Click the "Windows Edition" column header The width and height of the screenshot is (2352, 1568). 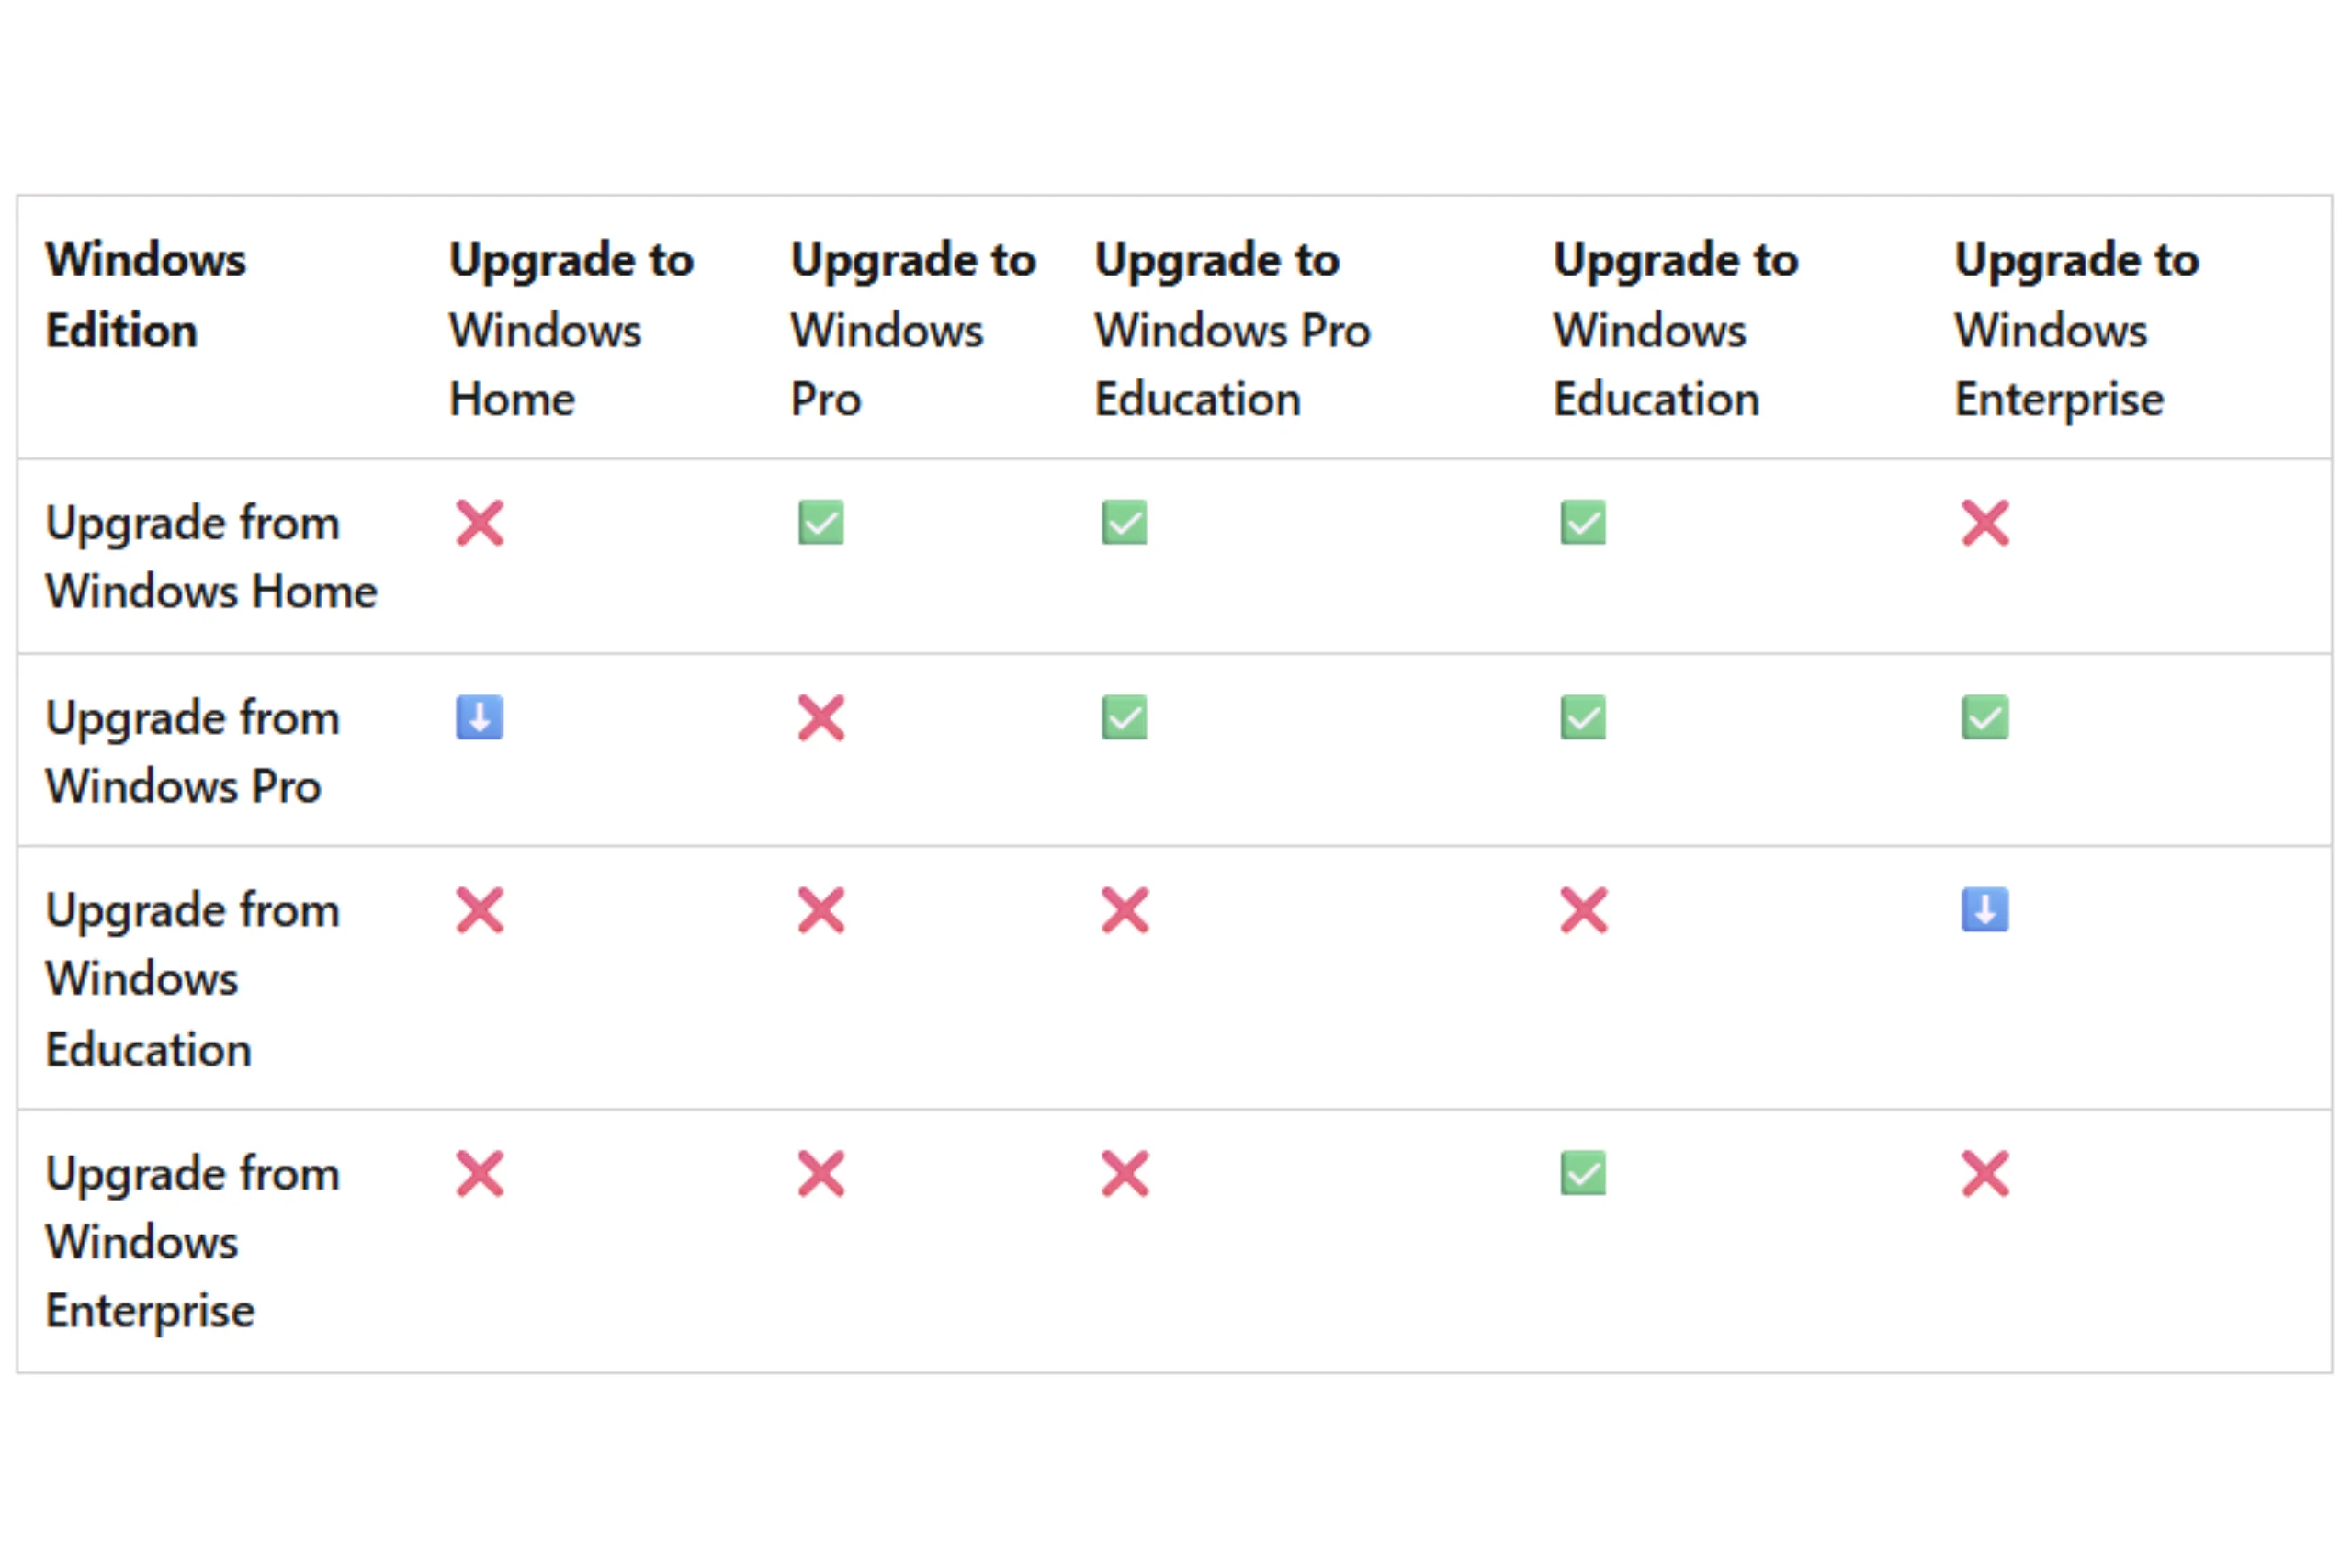[146, 295]
